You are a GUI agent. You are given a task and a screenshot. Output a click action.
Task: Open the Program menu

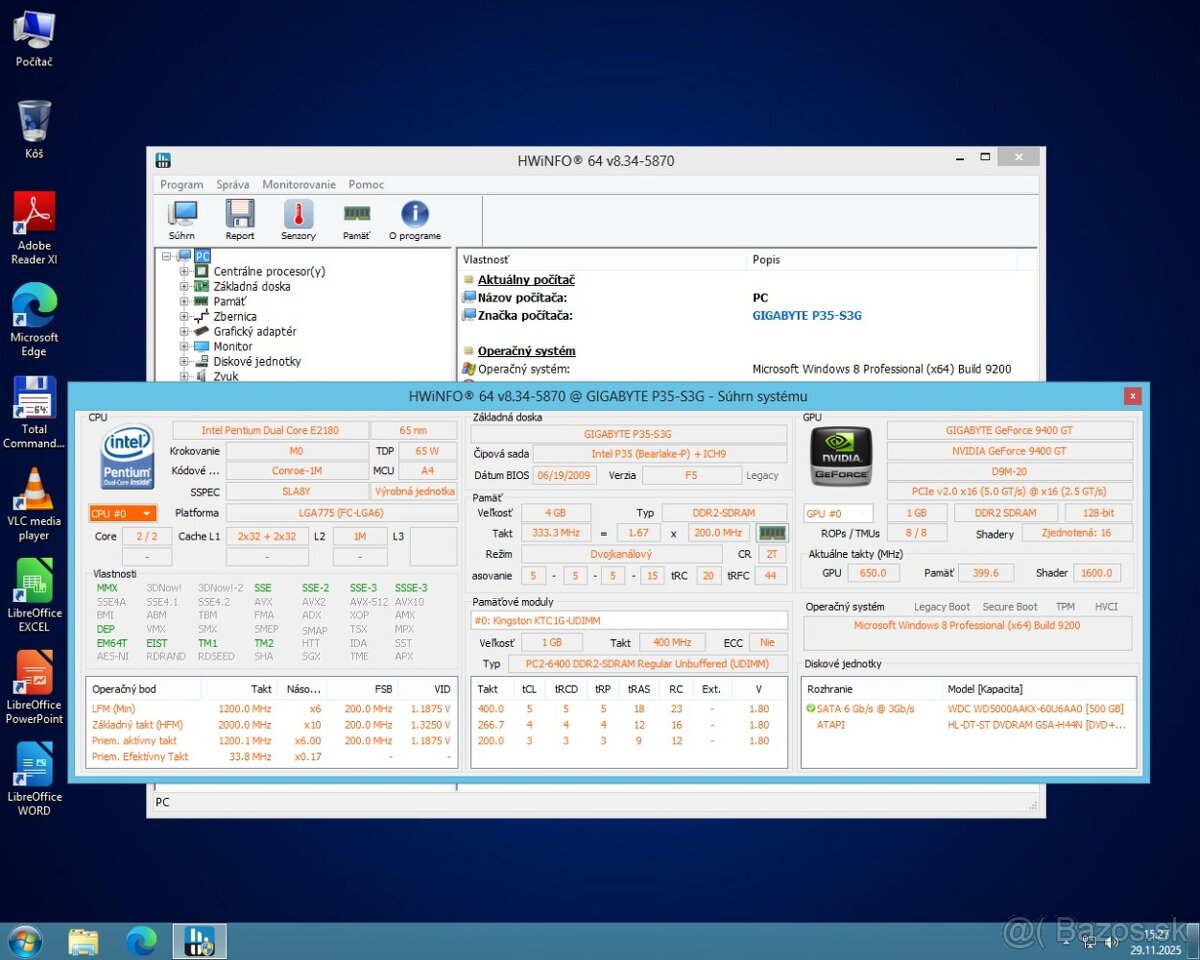click(181, 184)
